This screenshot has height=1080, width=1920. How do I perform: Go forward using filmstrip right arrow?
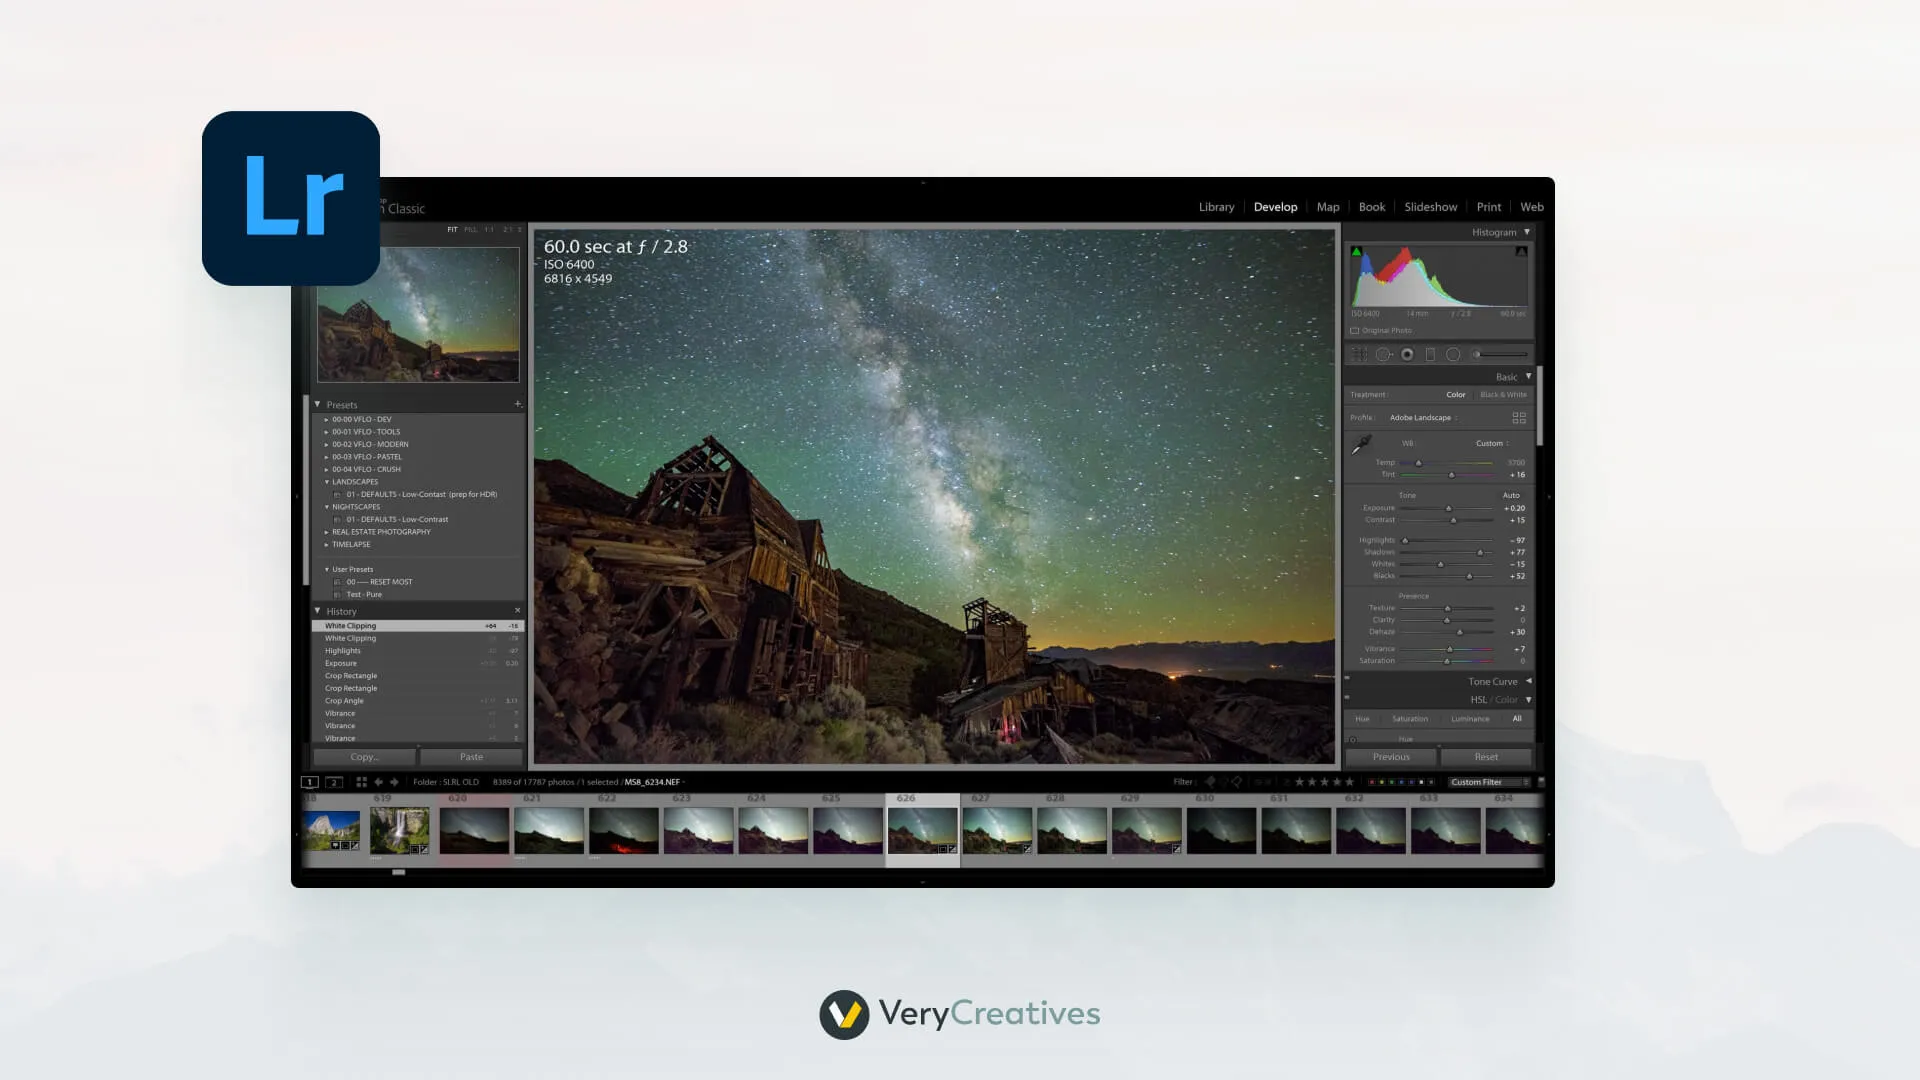click(394, 782)
